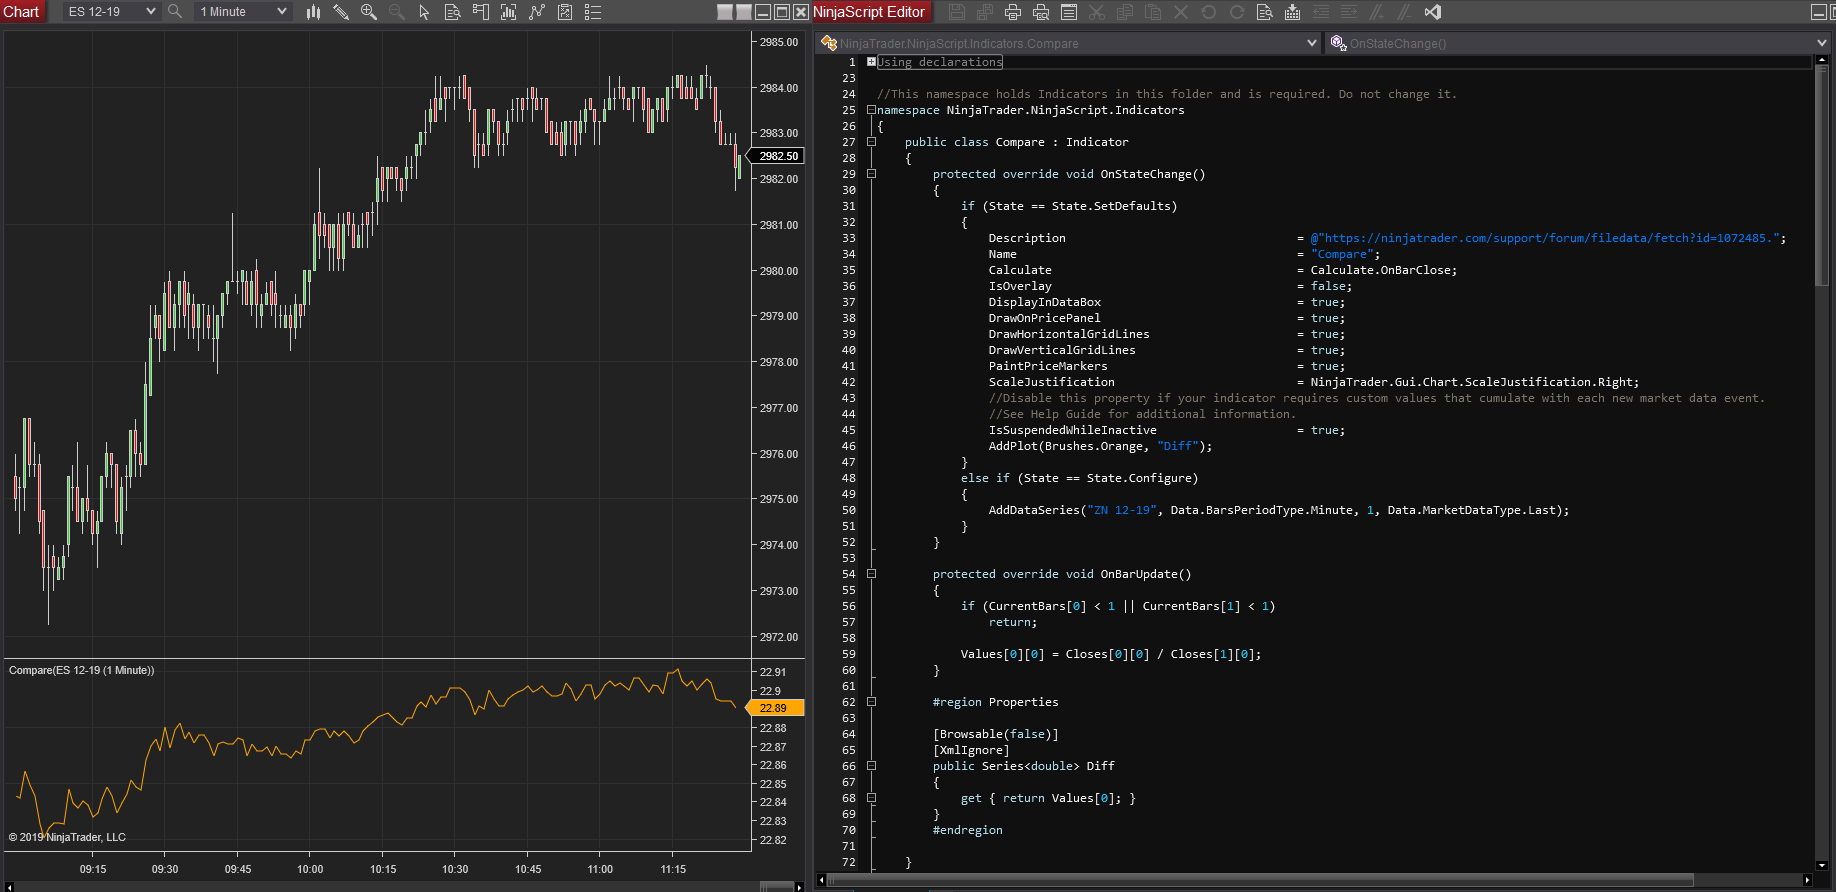Click the Print icon in editor toolbar
1836x892 pixels.
point(1013,12)
